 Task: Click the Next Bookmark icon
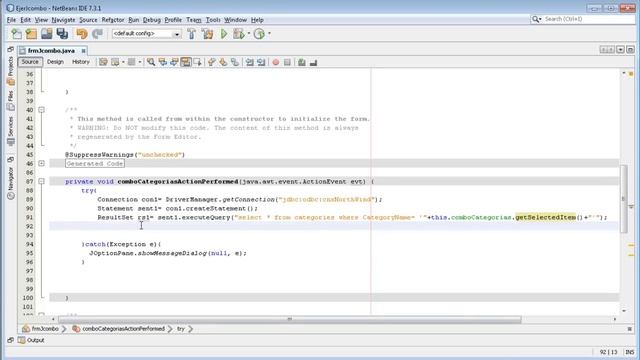click(223, 62)
